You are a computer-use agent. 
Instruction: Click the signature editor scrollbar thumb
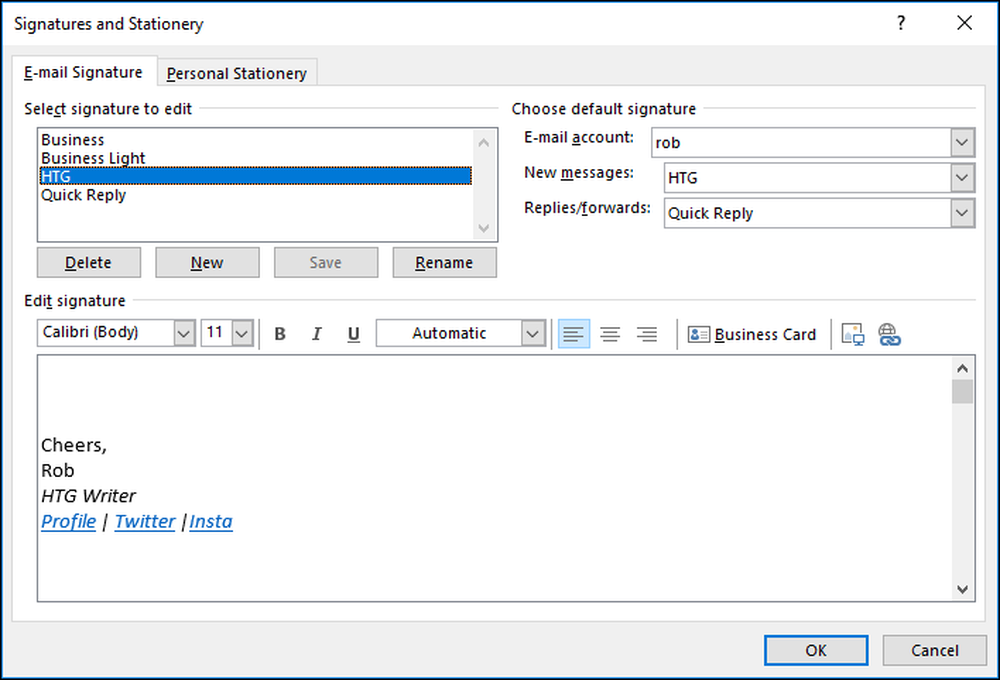(962, 392)
